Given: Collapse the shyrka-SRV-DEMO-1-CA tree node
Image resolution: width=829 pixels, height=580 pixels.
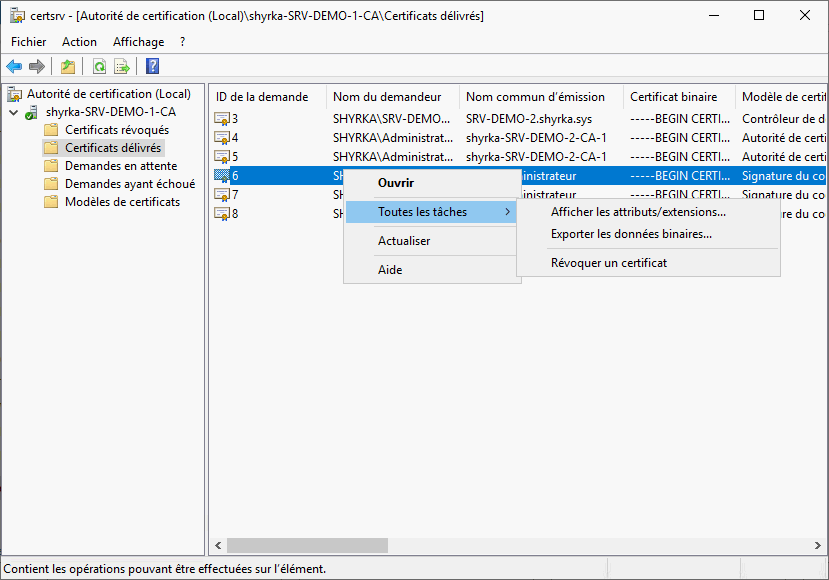Looking at the screenshot, I should 12,112.
